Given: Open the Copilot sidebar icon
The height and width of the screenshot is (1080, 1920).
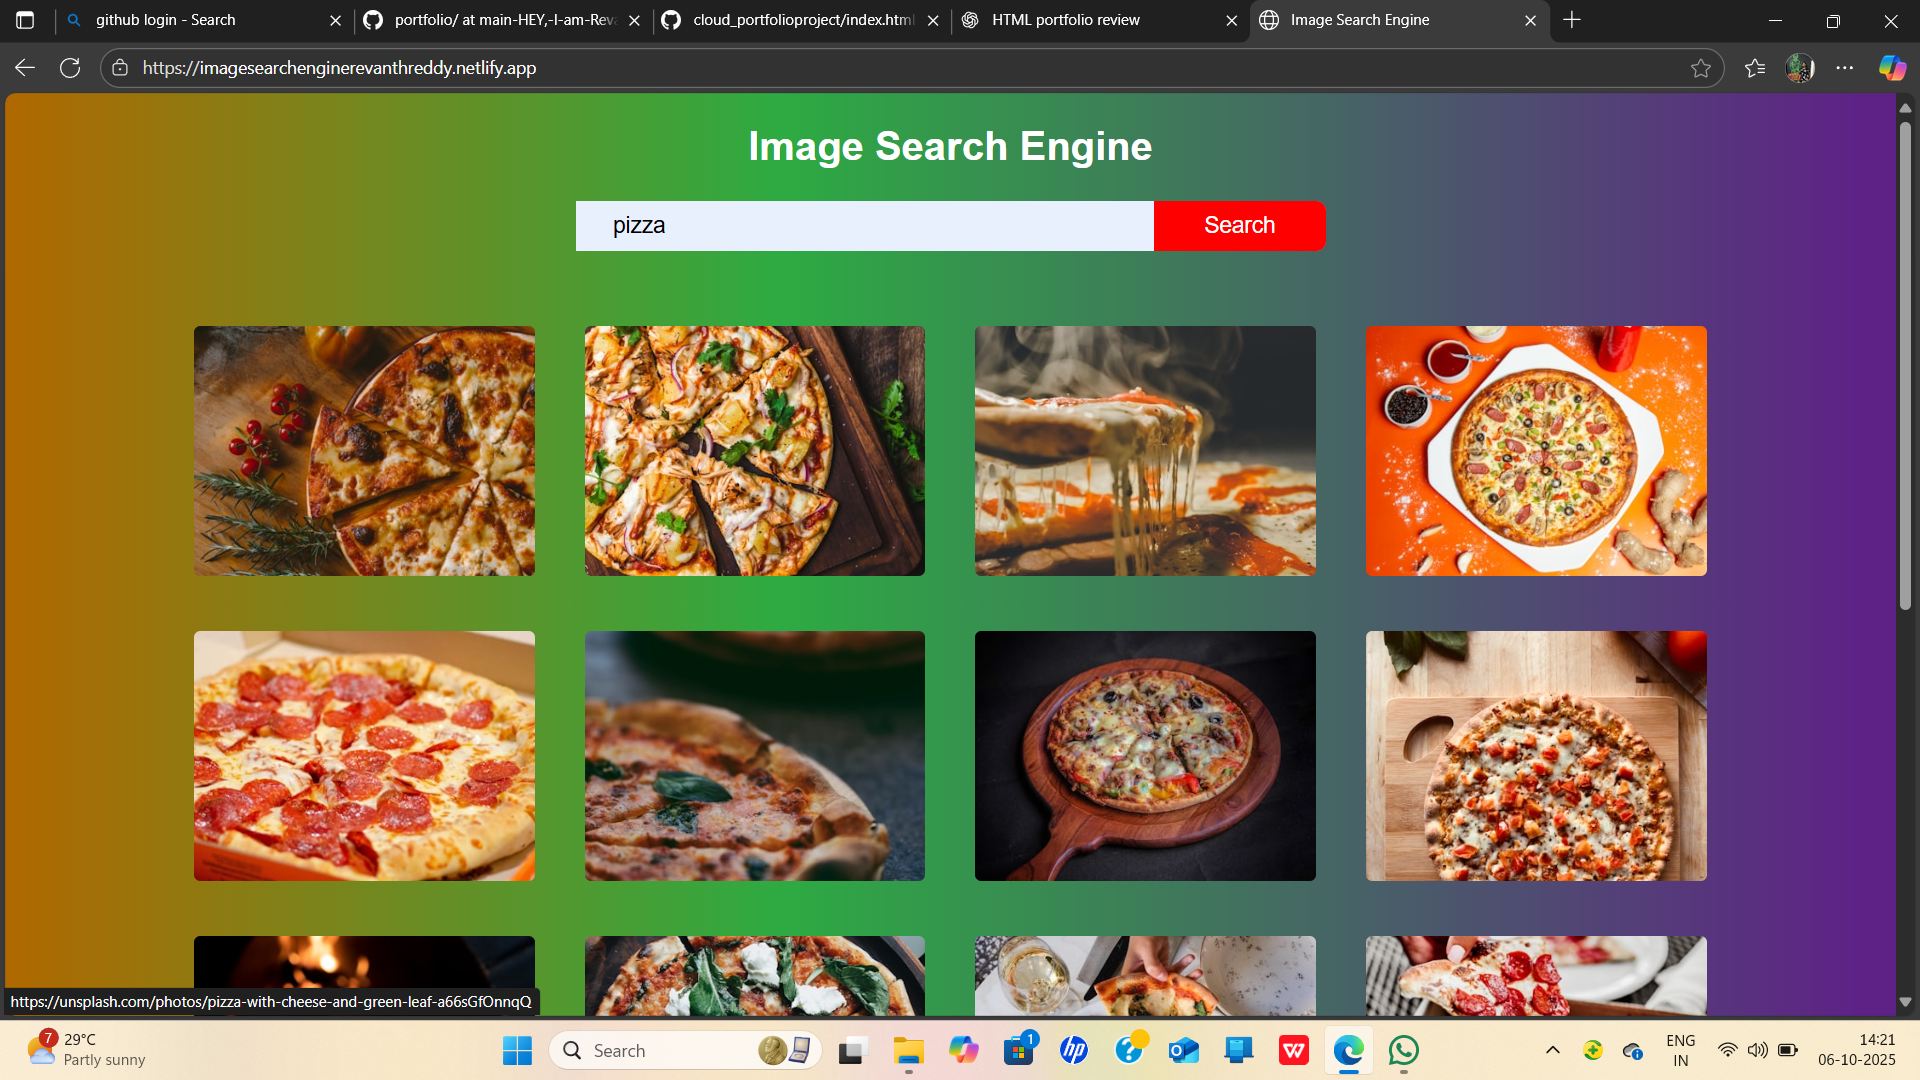Looking at the screenshot, I should pos(1892,68).
